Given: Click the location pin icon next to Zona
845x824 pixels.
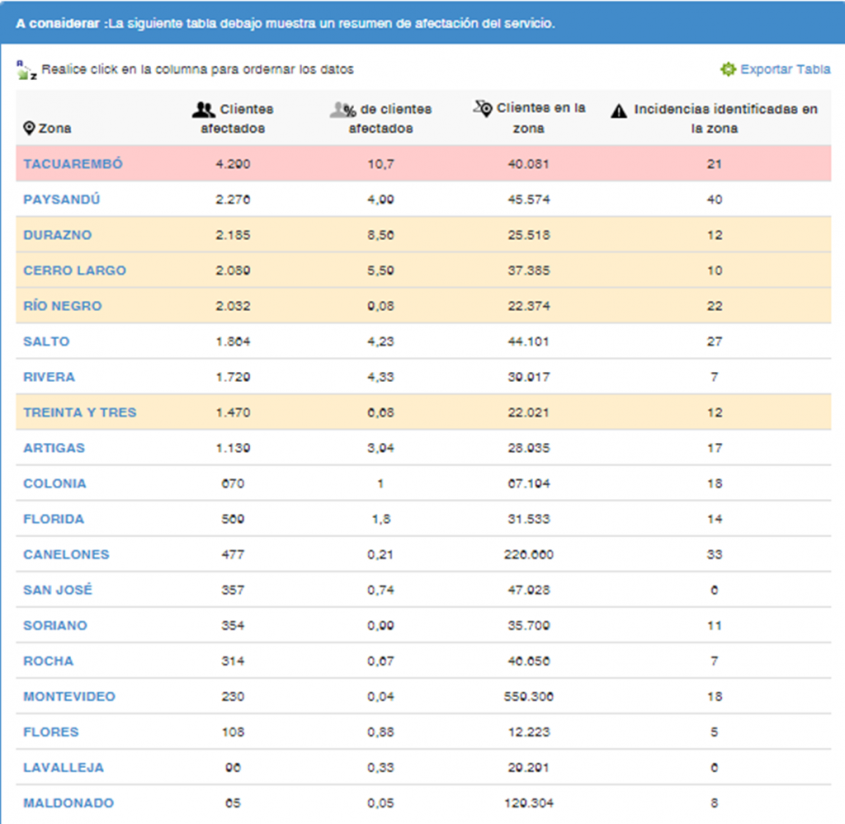Looking at the screenshot, I should coord(30,129).
